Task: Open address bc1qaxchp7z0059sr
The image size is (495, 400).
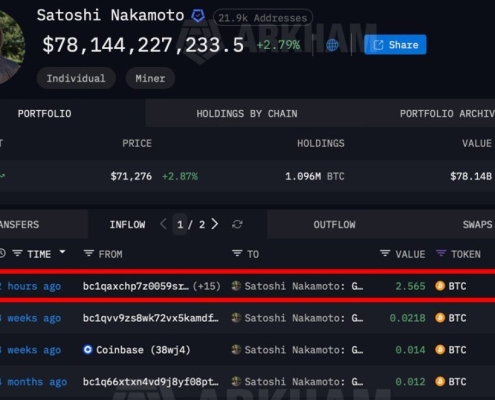Action: pos(136,286)
